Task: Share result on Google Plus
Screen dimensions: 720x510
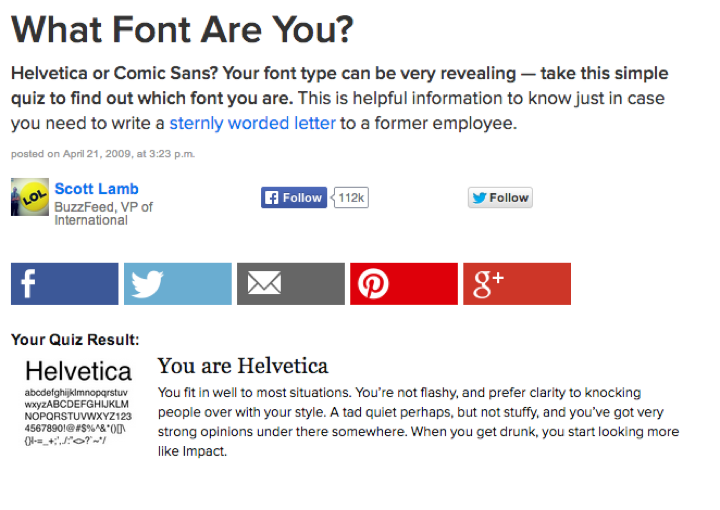Action: pos(516,284)
